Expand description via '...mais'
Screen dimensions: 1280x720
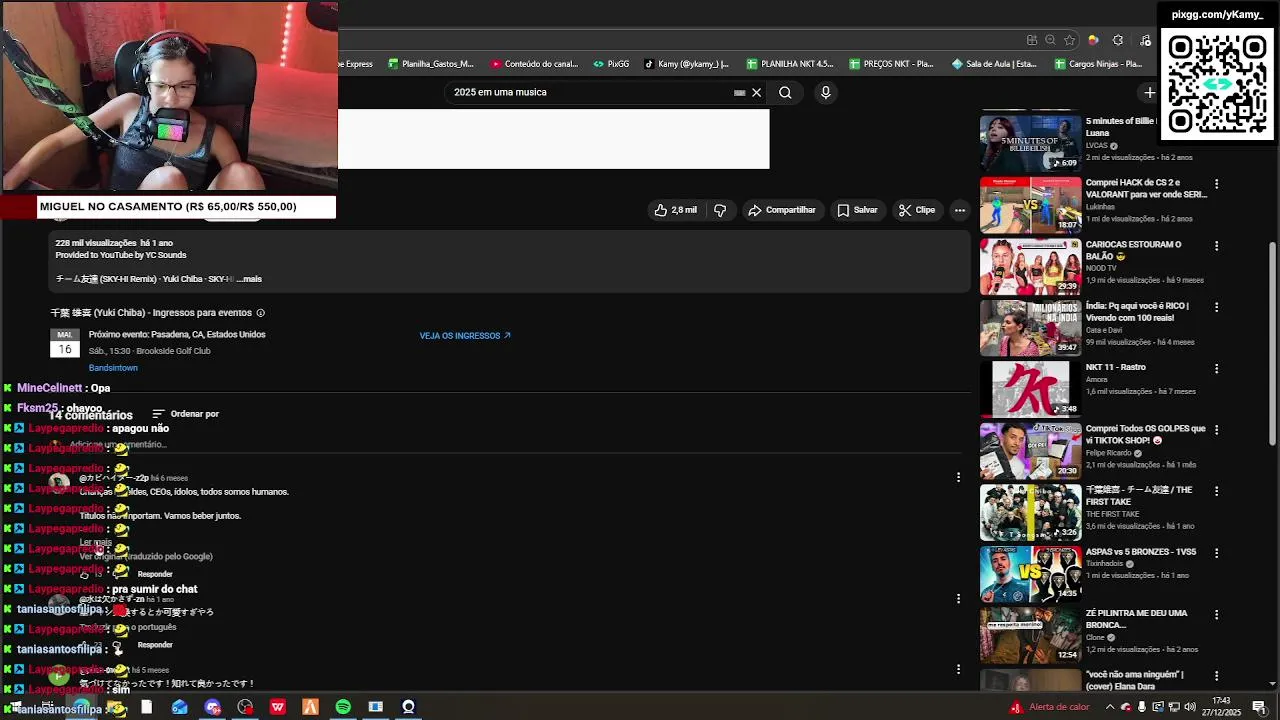[249, 279]
